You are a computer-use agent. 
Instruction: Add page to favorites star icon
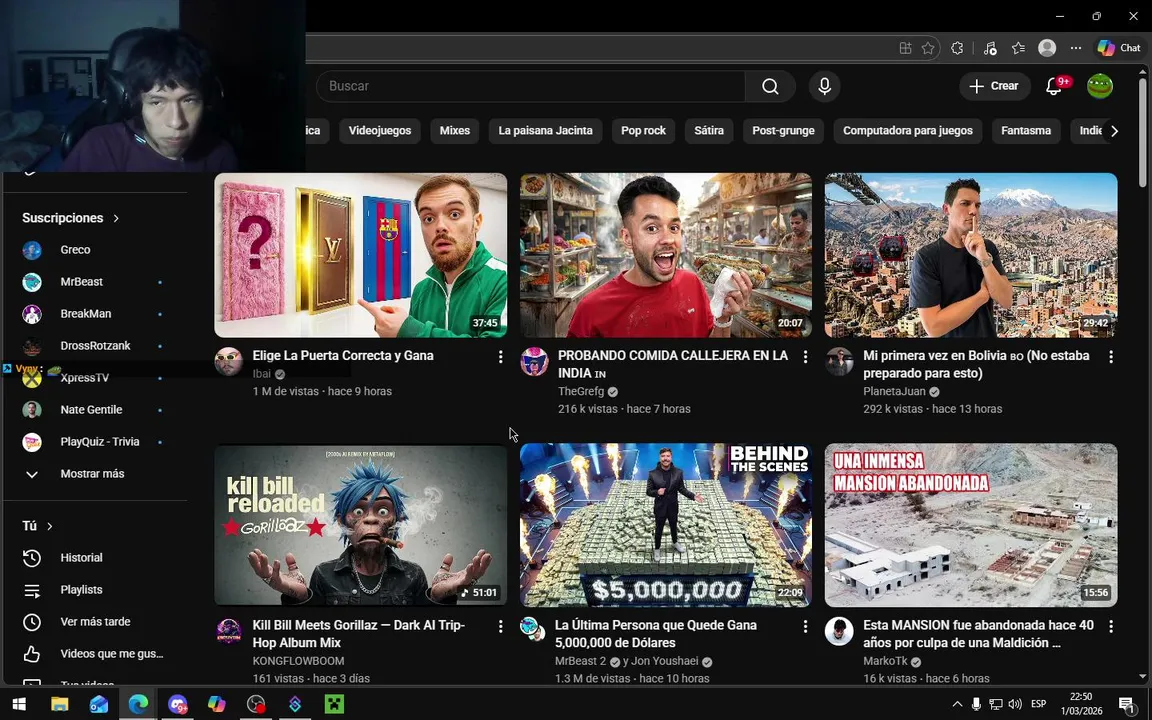click(928, 48)
